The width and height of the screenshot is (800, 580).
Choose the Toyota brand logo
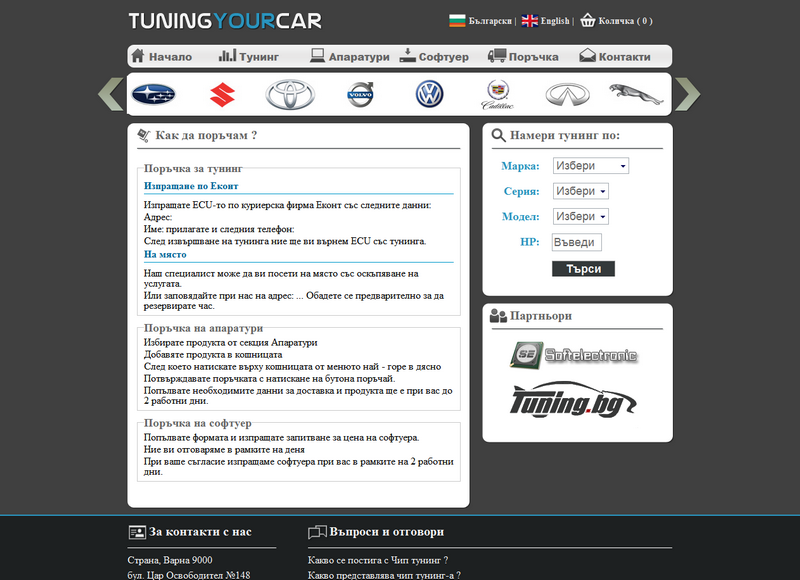290,94
